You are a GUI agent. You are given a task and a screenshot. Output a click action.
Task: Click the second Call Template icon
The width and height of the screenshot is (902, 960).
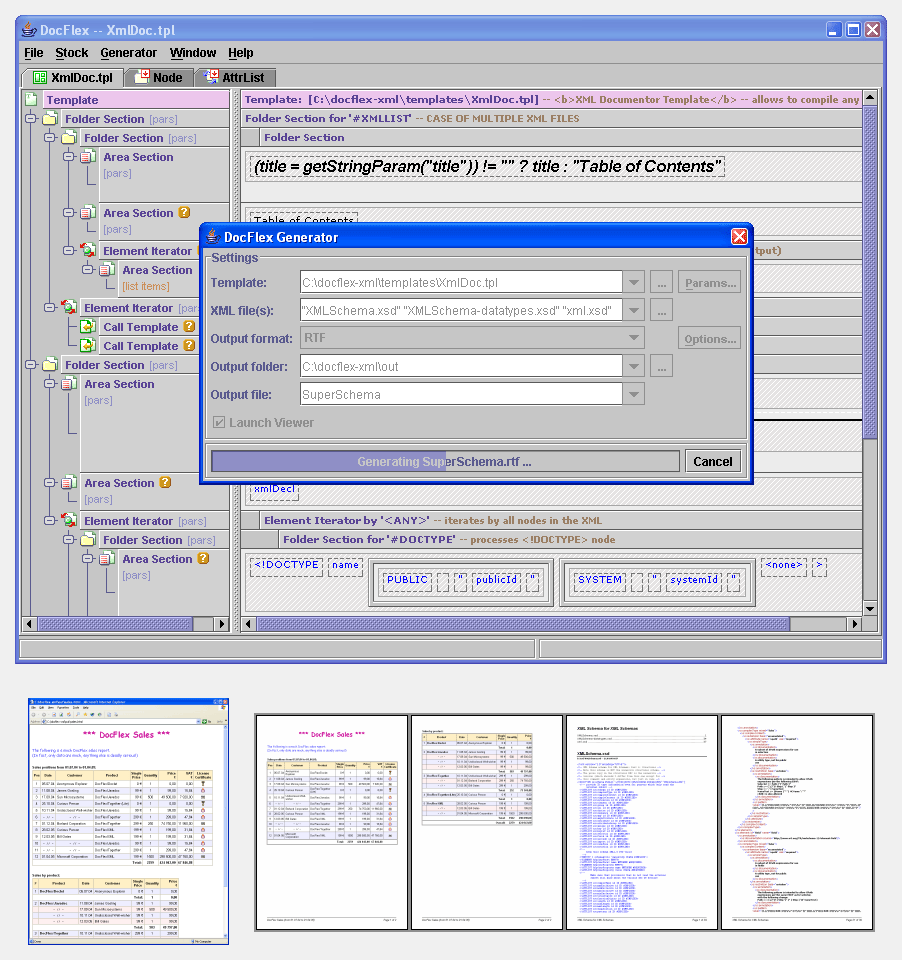coord(88,346)
